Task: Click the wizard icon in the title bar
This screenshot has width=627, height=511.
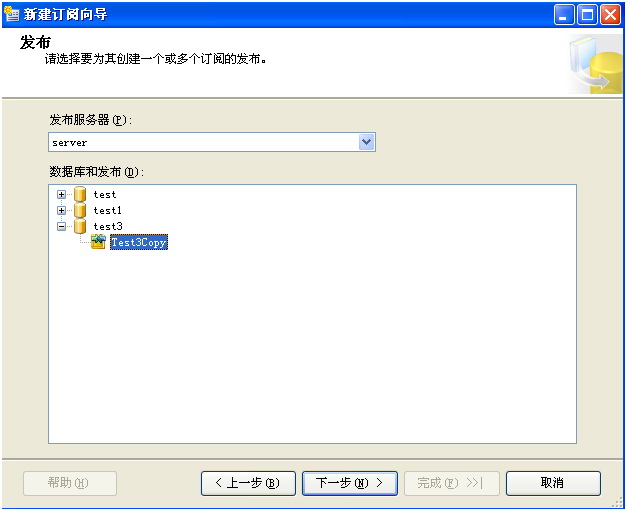Action: click(12, 14)
